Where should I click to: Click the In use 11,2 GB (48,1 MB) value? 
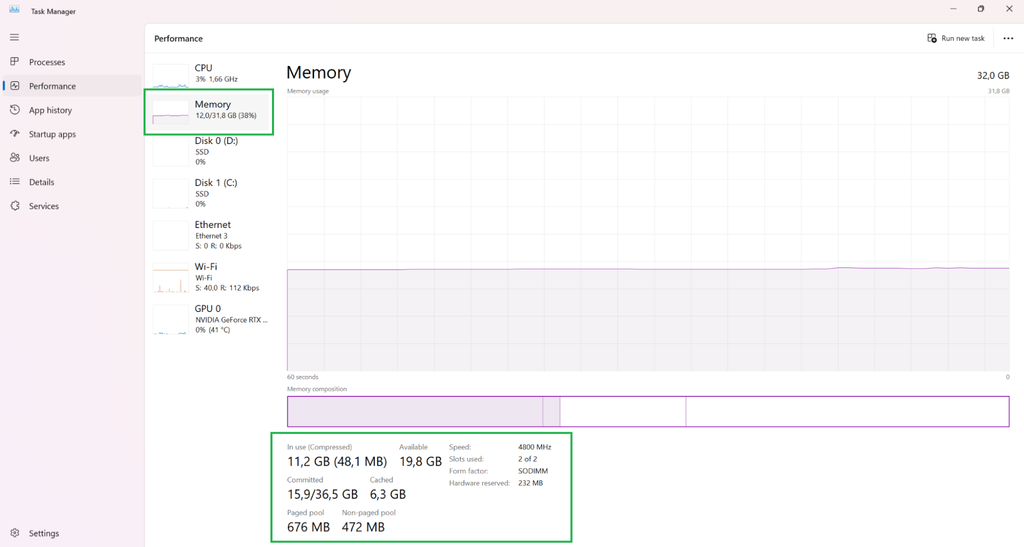pos(337,461)
